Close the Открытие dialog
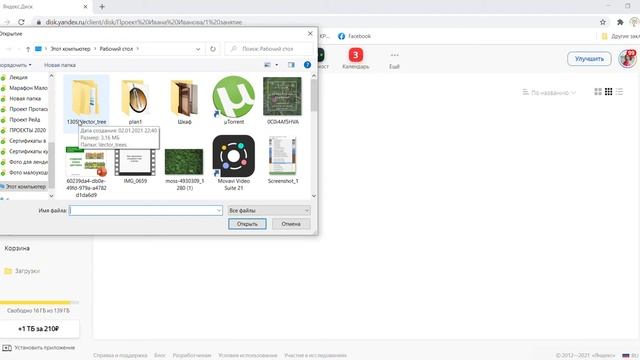The height and width of the screenshot is (360, 640). [x=310, y=33]
